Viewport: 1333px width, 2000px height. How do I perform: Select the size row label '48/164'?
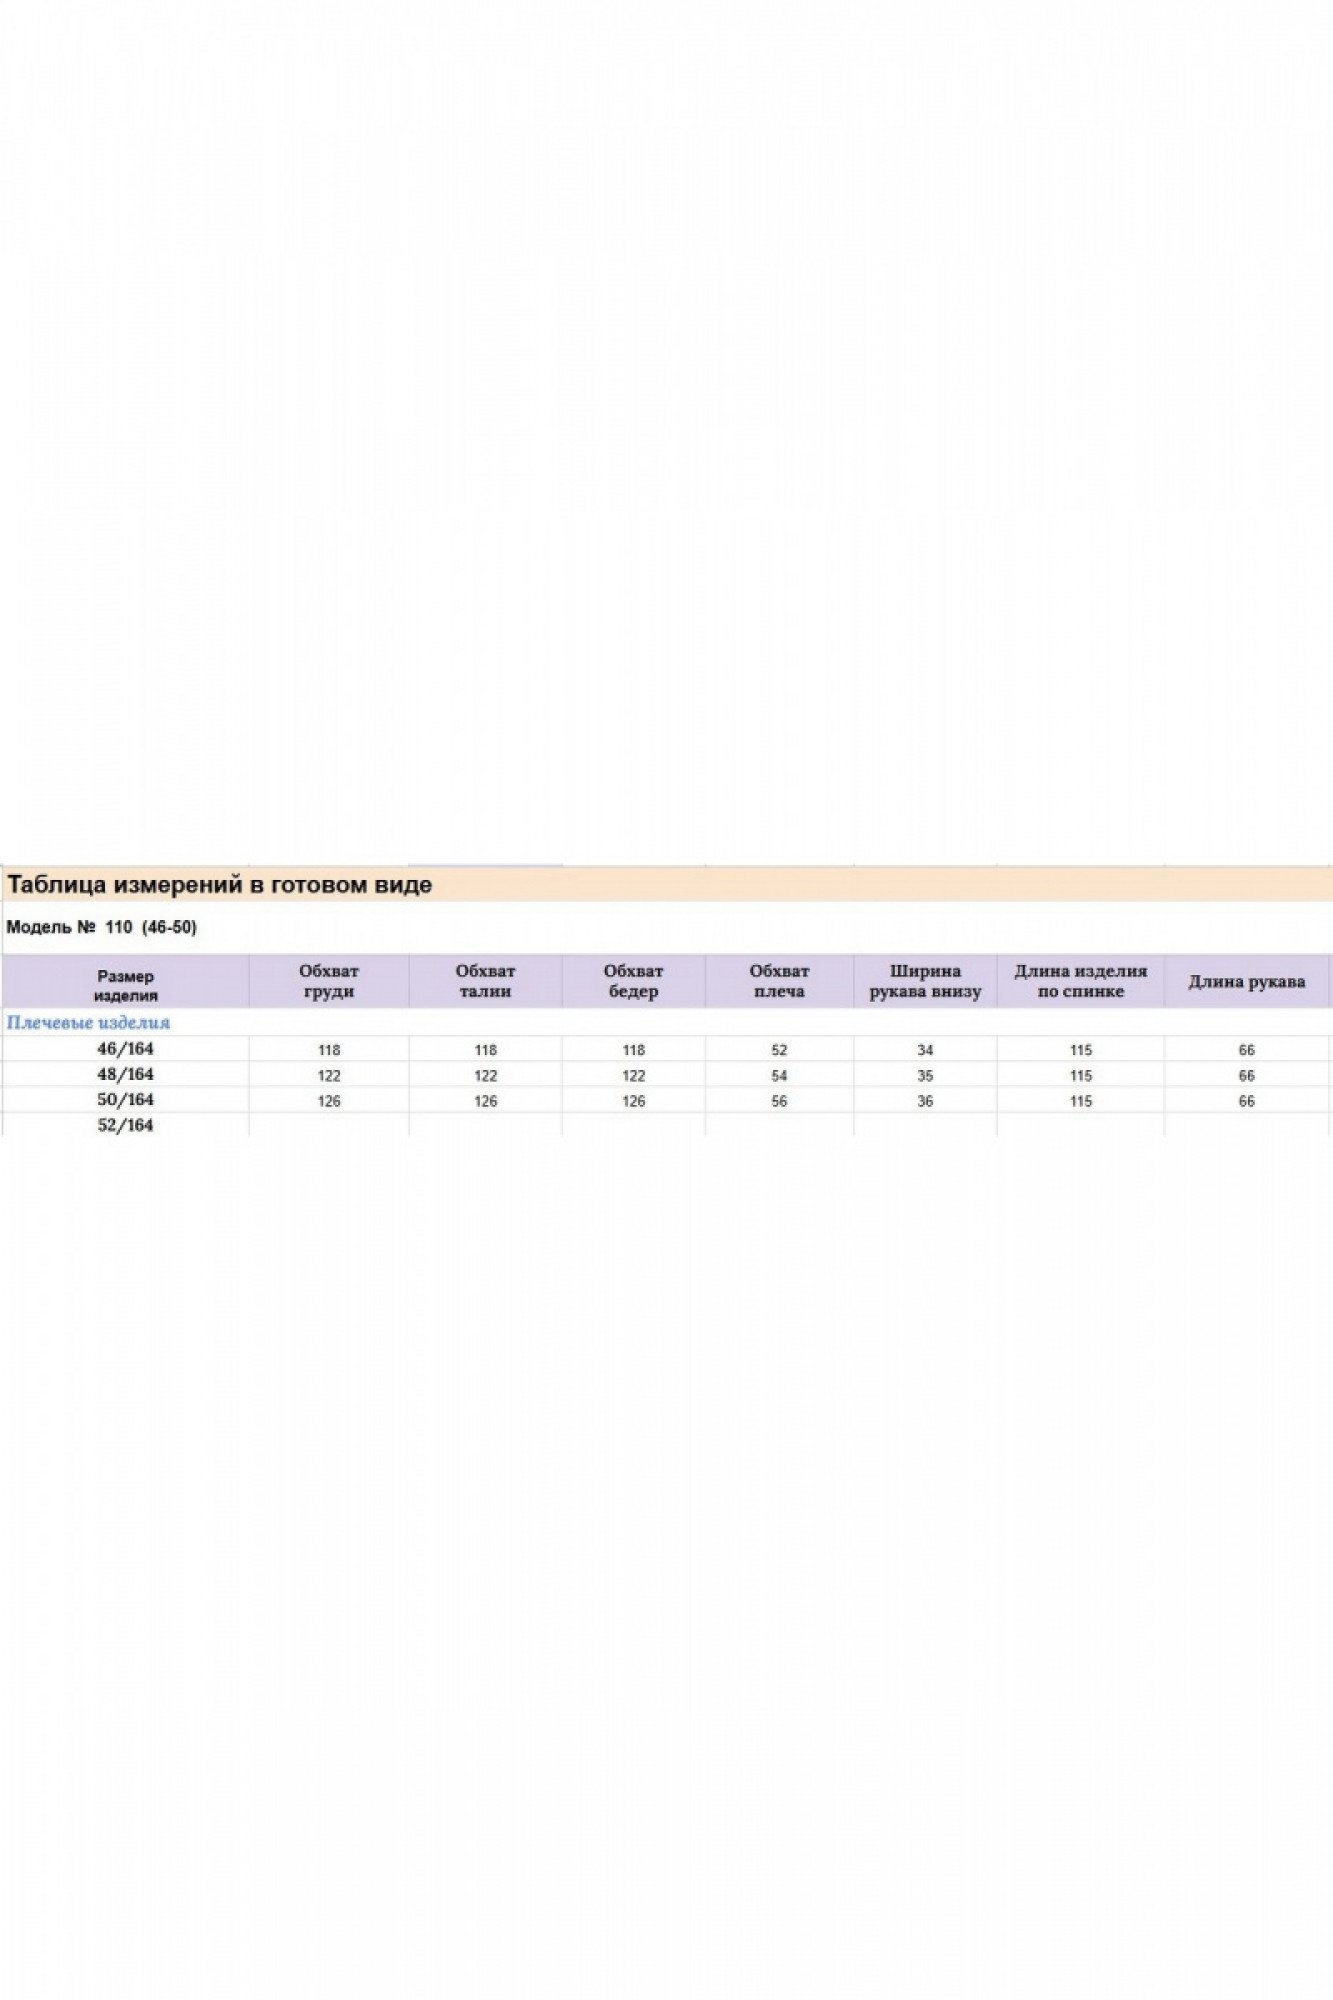tap(126, 1075)
